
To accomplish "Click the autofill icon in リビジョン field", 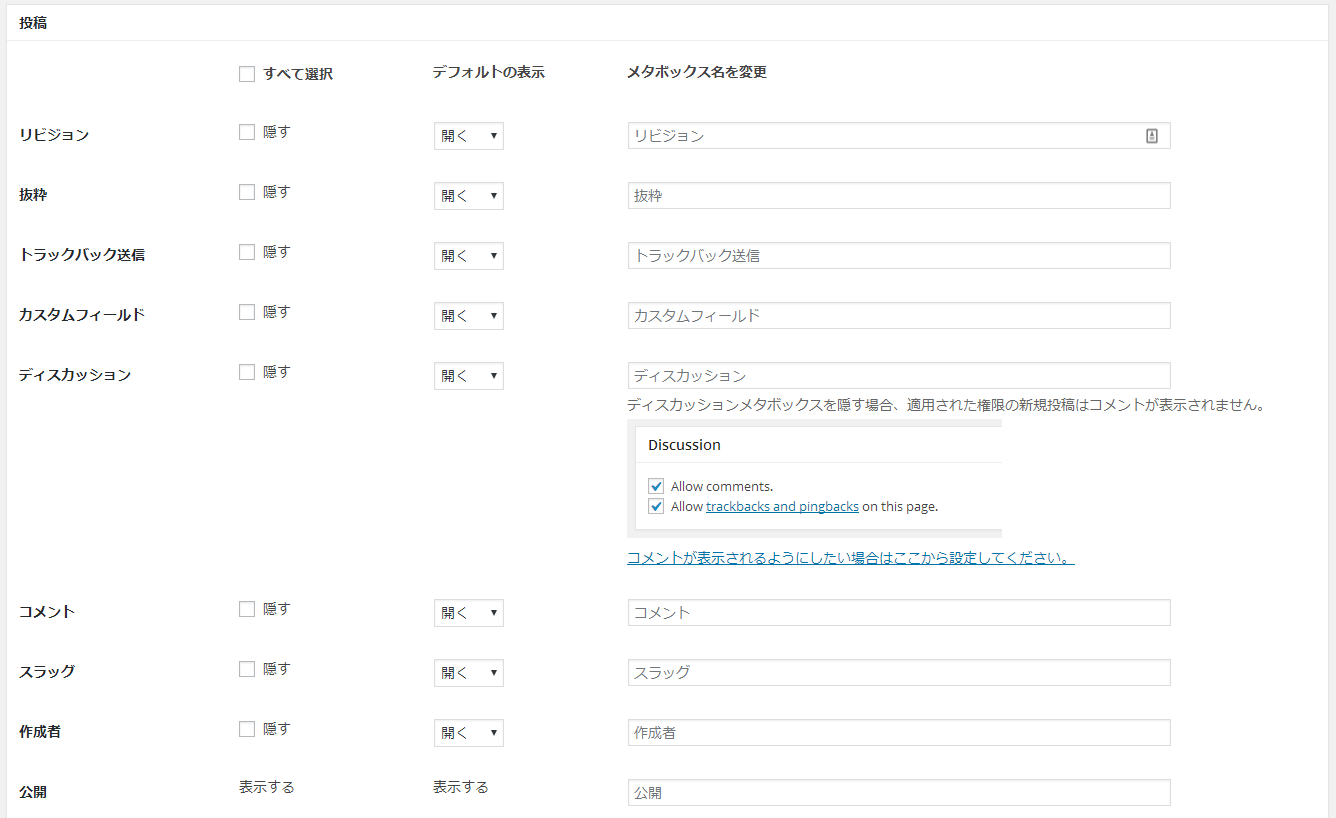I will tap(1151, 136).
